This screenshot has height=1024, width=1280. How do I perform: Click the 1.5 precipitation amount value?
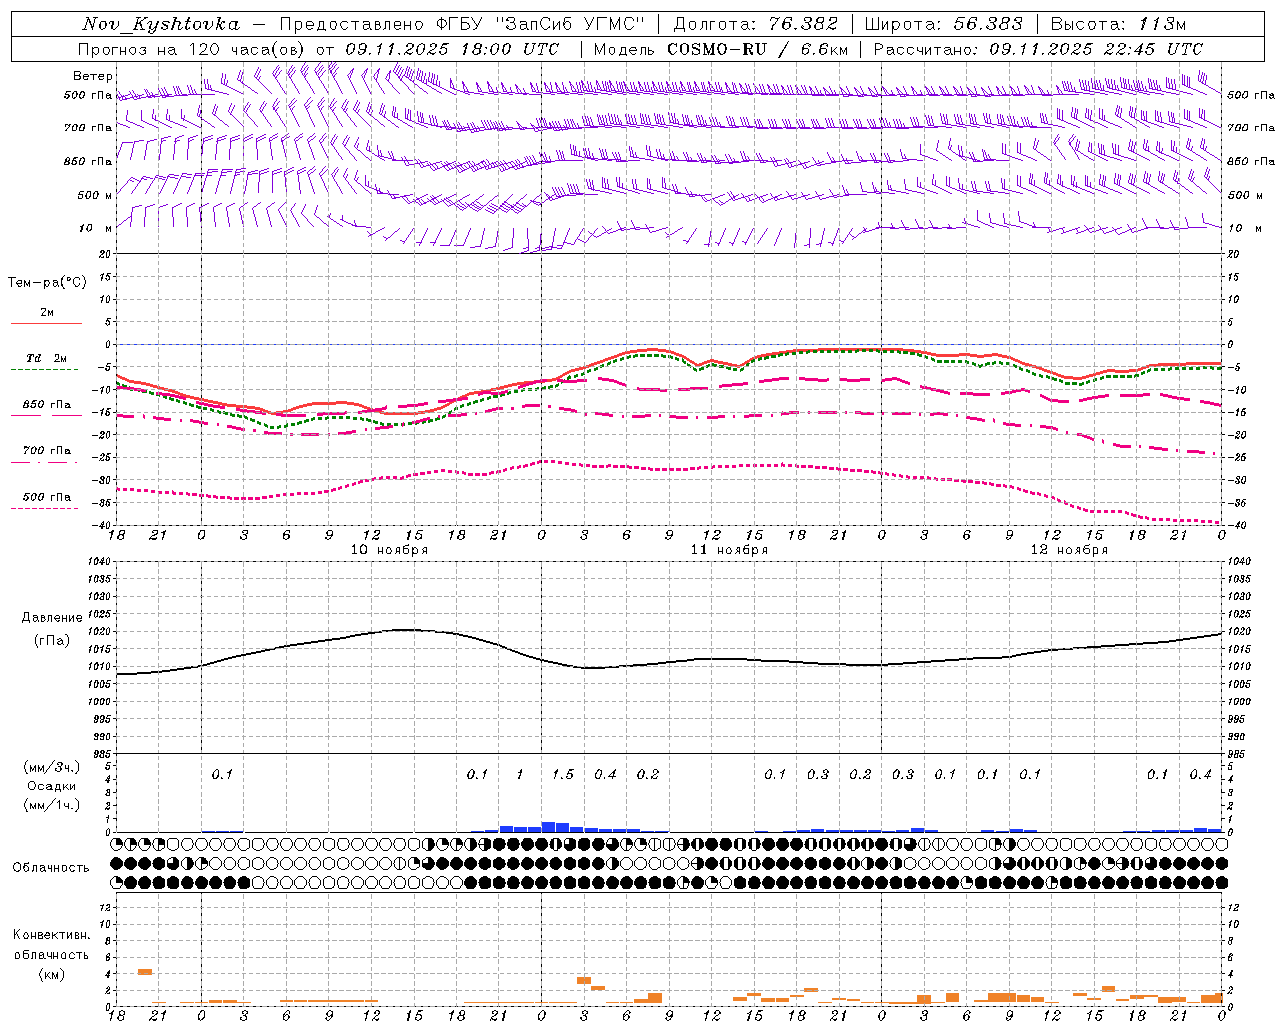click(x=563, y=775)
